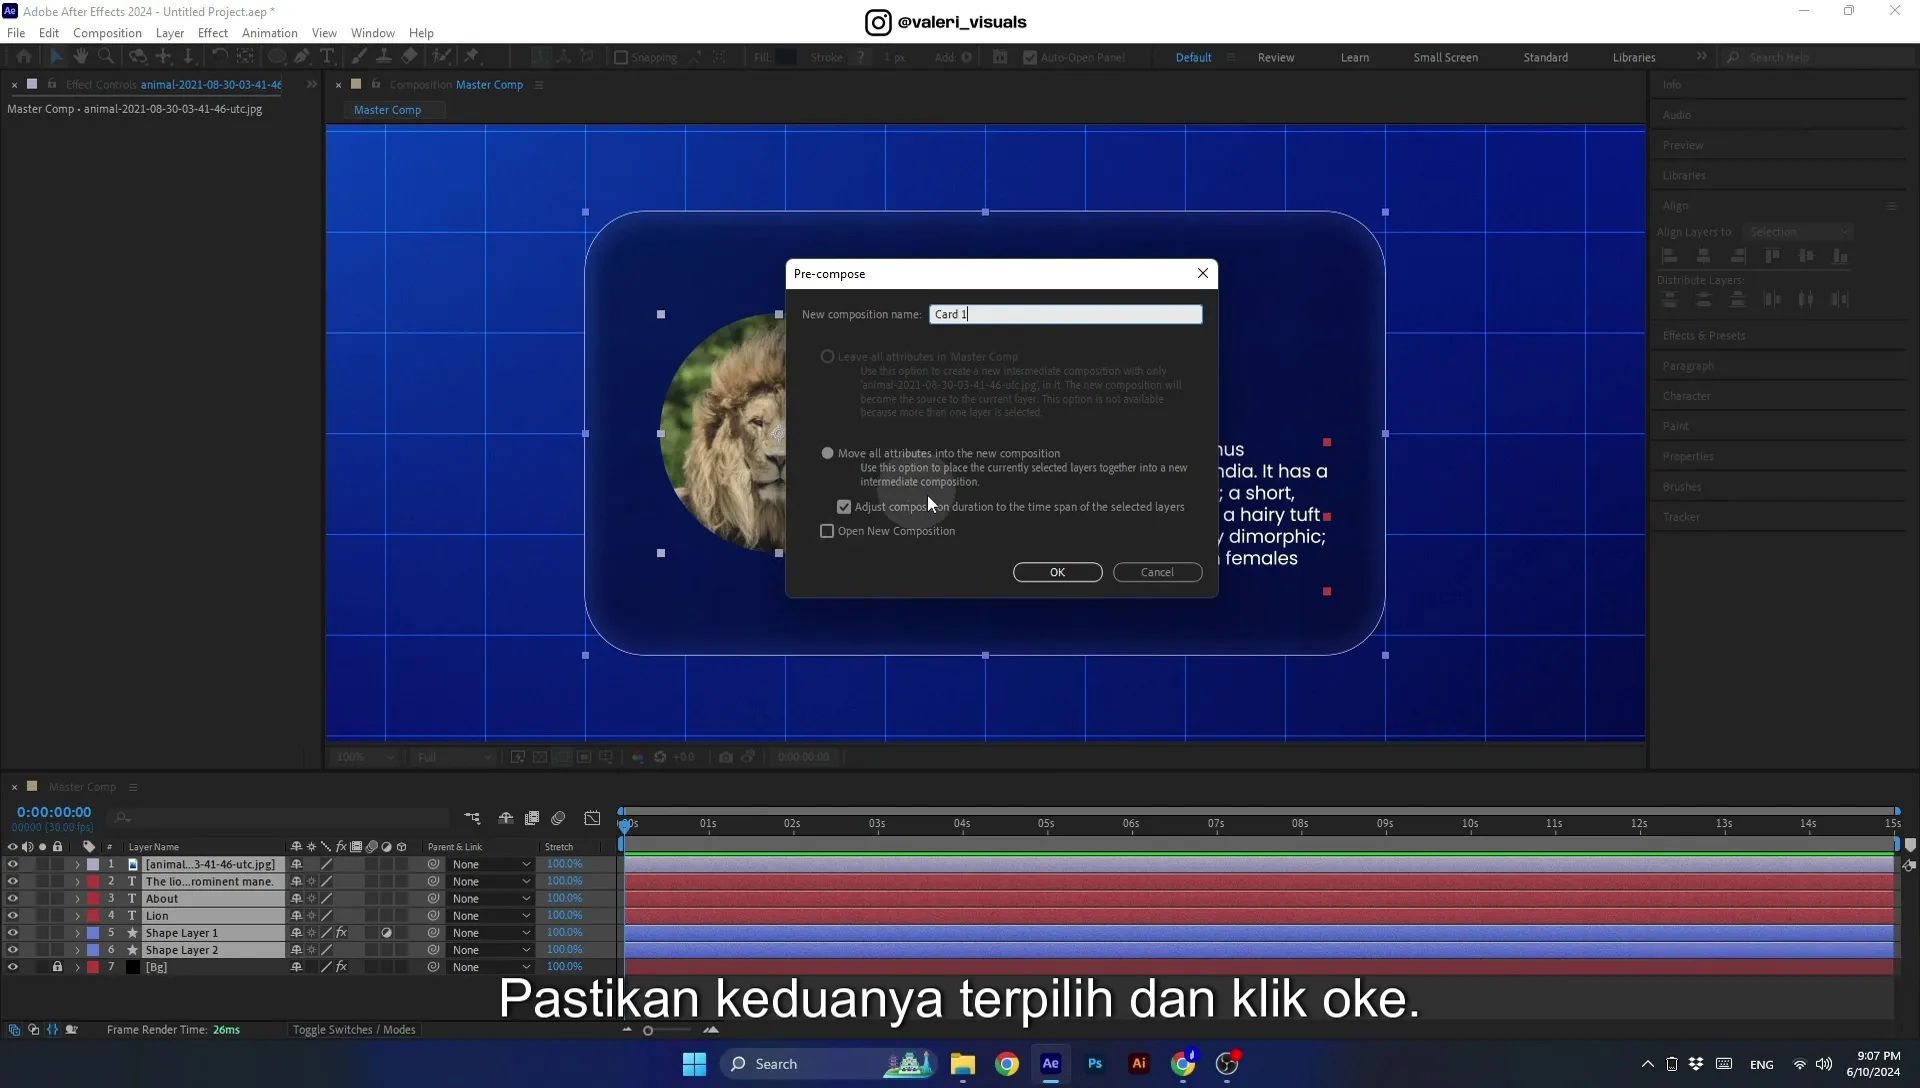Select the Zoom tool in toolbar
The image size is (1920, 1088).
pyautogui.click(x=106, y=57)
